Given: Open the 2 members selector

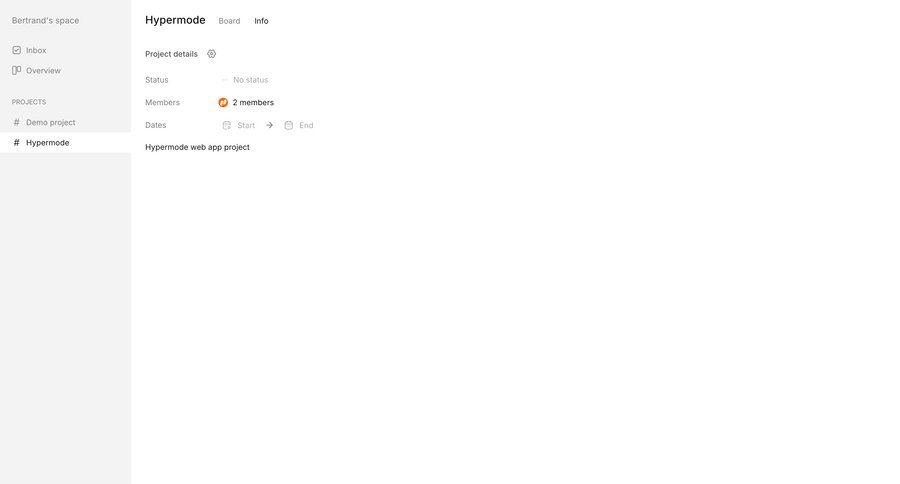Looking at the screenshot, I should click(x=246, y=103).
